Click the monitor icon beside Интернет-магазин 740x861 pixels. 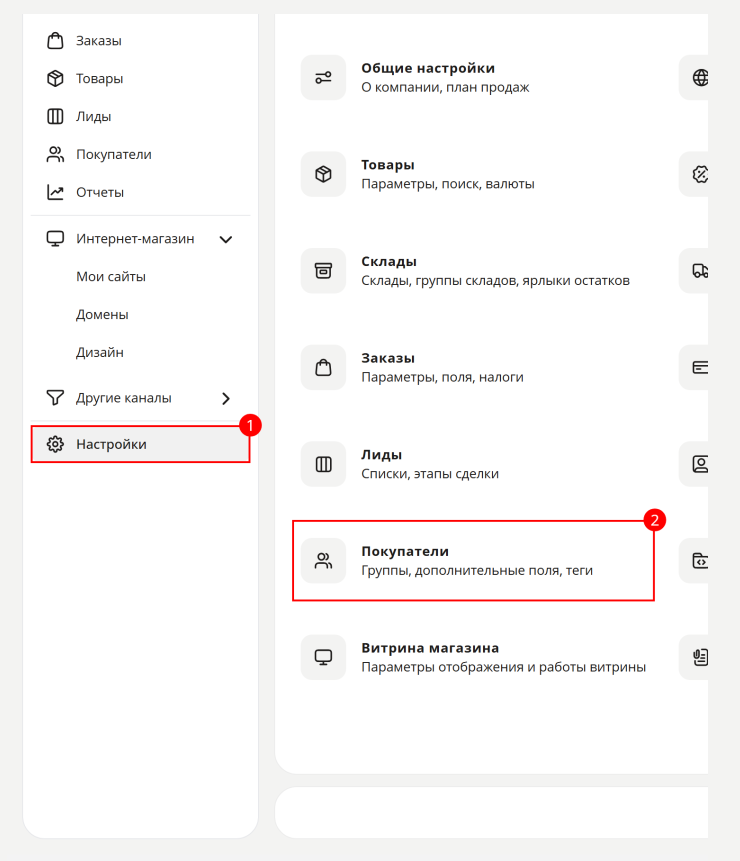55,239
